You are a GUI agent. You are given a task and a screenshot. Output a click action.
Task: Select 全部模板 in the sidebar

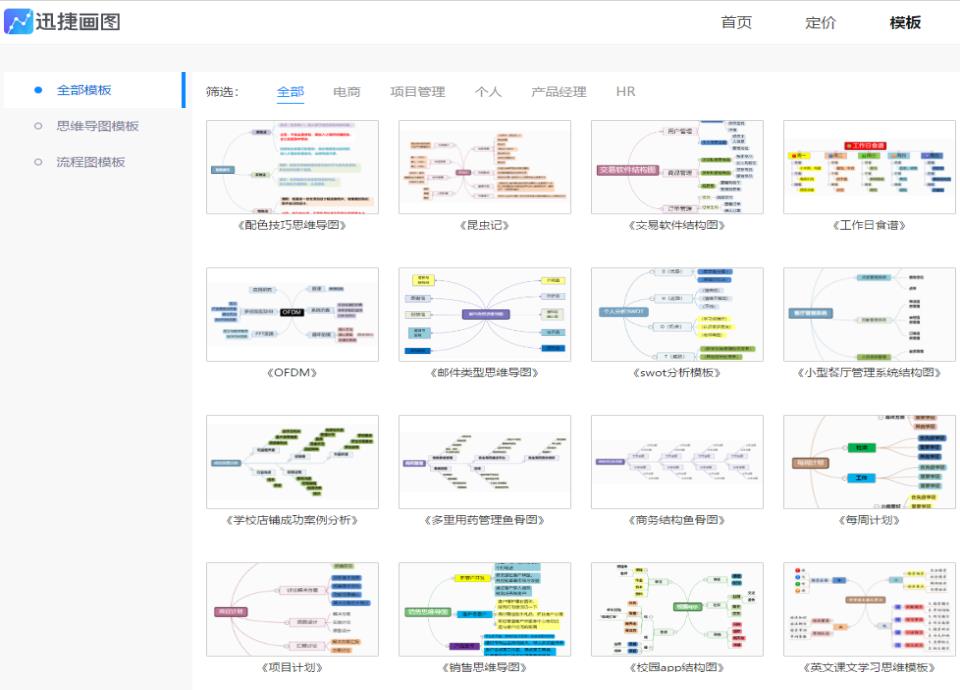[x=84, y=90]
